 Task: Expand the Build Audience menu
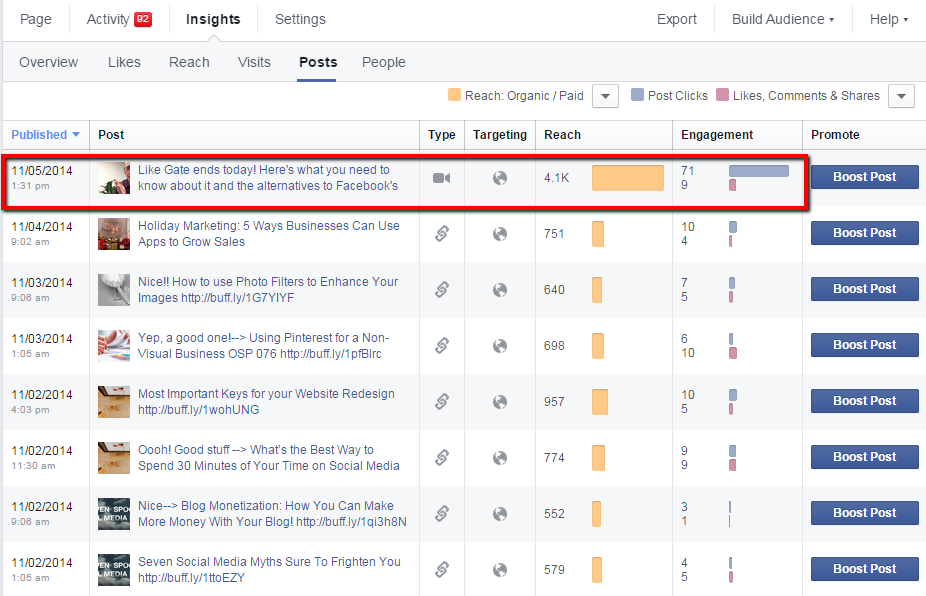(783, 19)
